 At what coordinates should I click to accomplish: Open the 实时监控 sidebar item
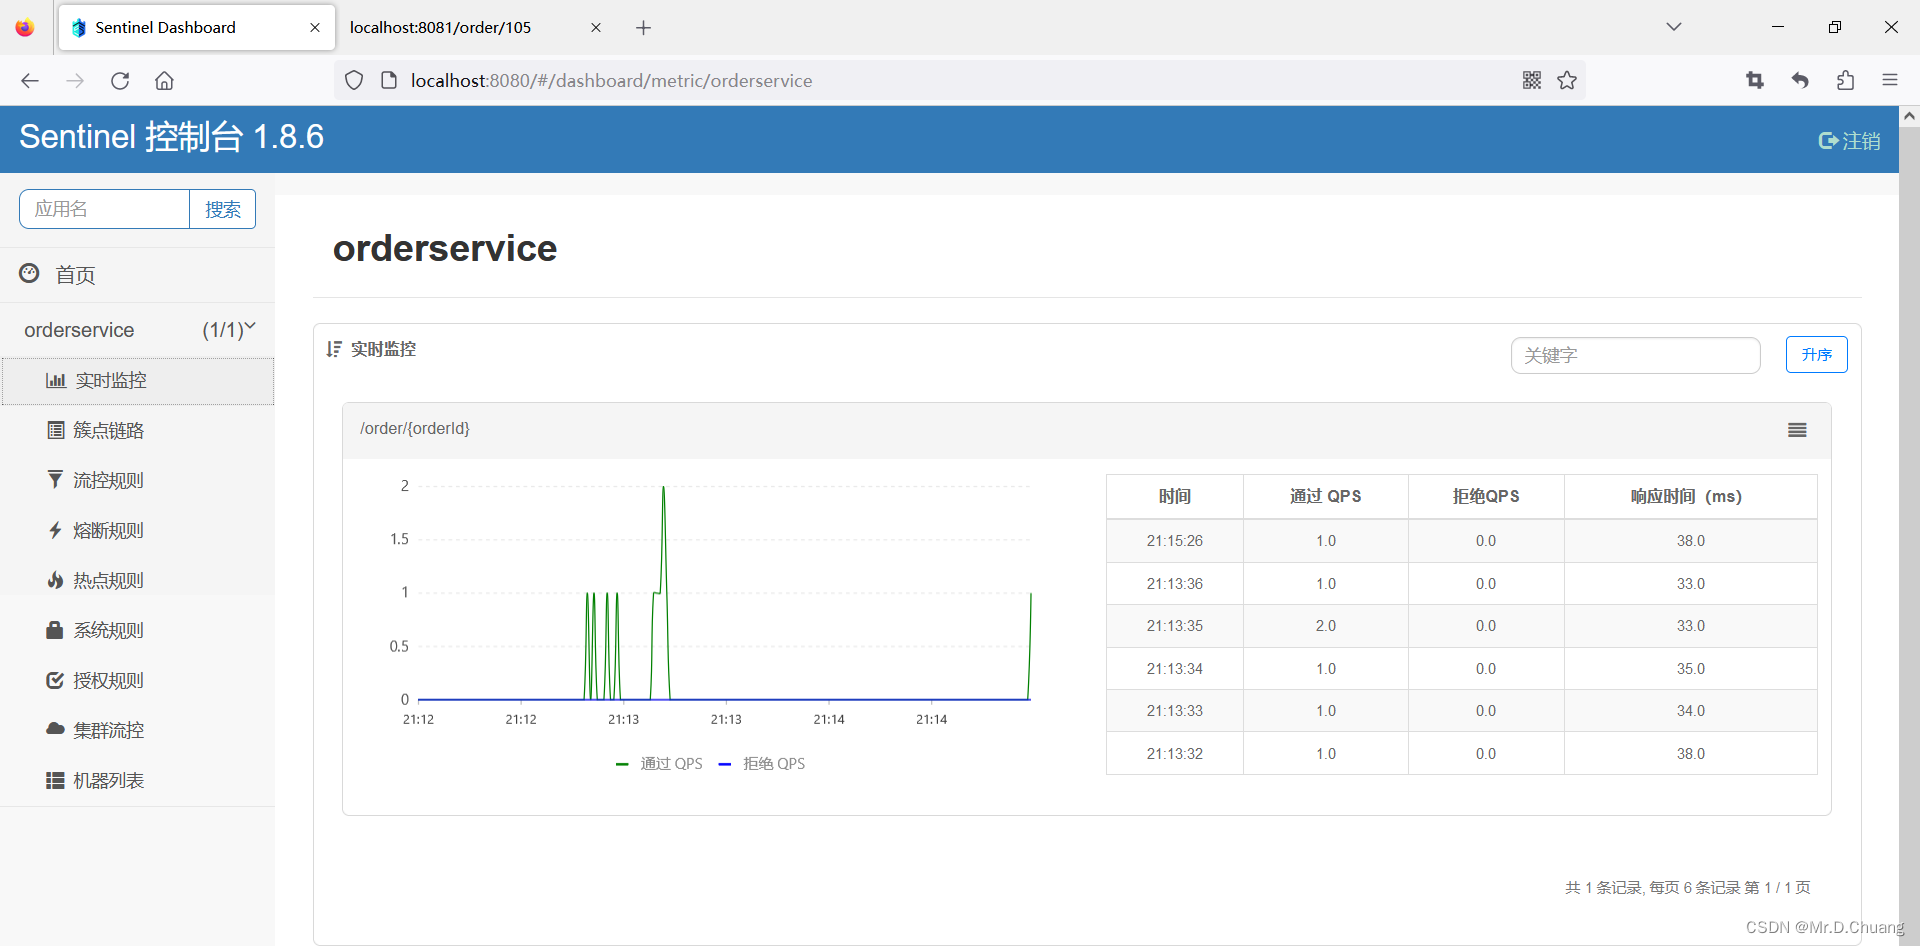(138, 381)
